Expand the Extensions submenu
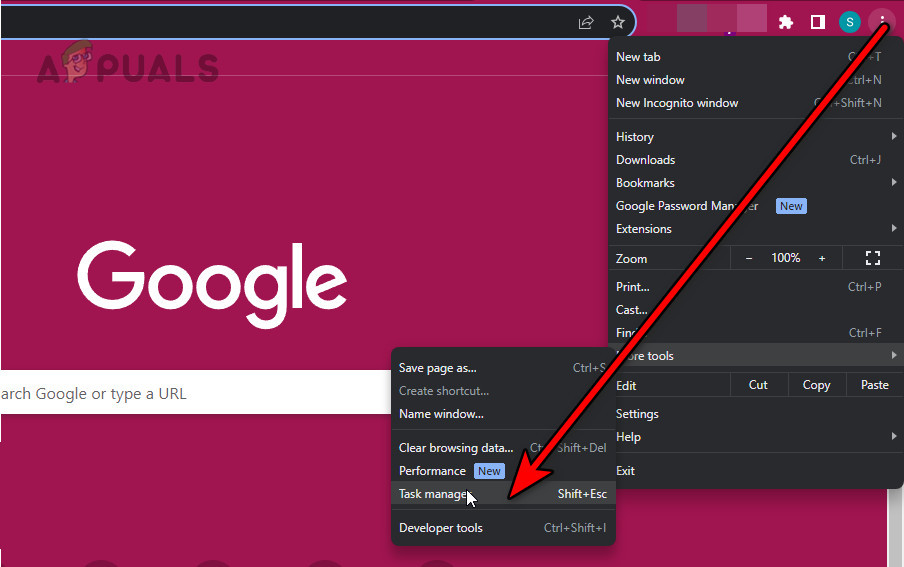The height and width of the screenshot is (567, 904). [x=756, y=229]
